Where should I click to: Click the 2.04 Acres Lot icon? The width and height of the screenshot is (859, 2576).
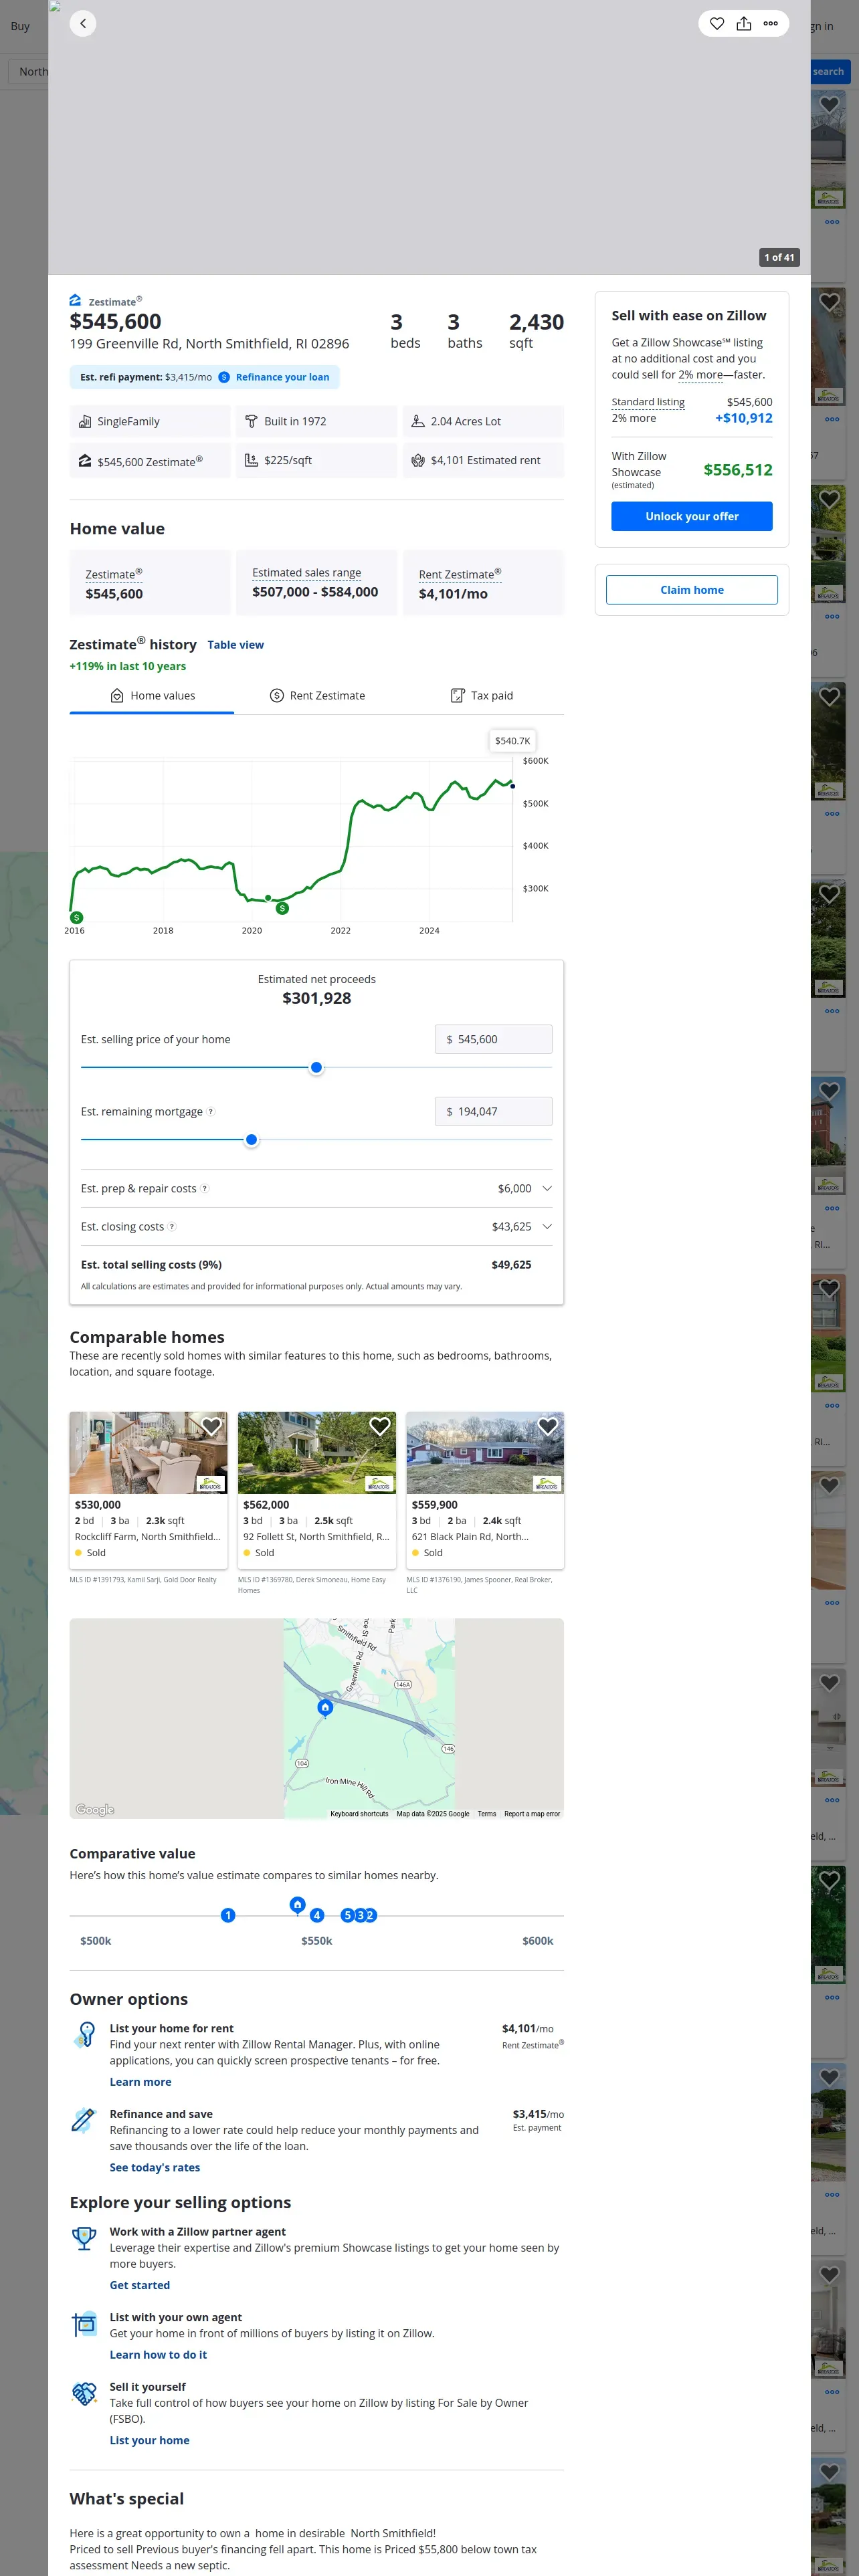point(418,421)
